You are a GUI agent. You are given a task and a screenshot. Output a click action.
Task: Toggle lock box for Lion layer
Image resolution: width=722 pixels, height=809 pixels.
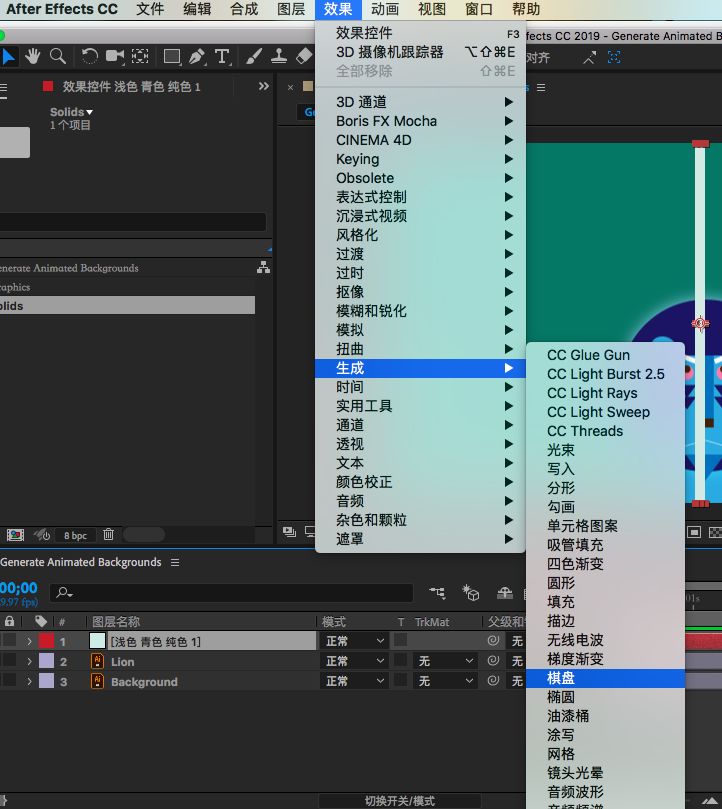10,661
